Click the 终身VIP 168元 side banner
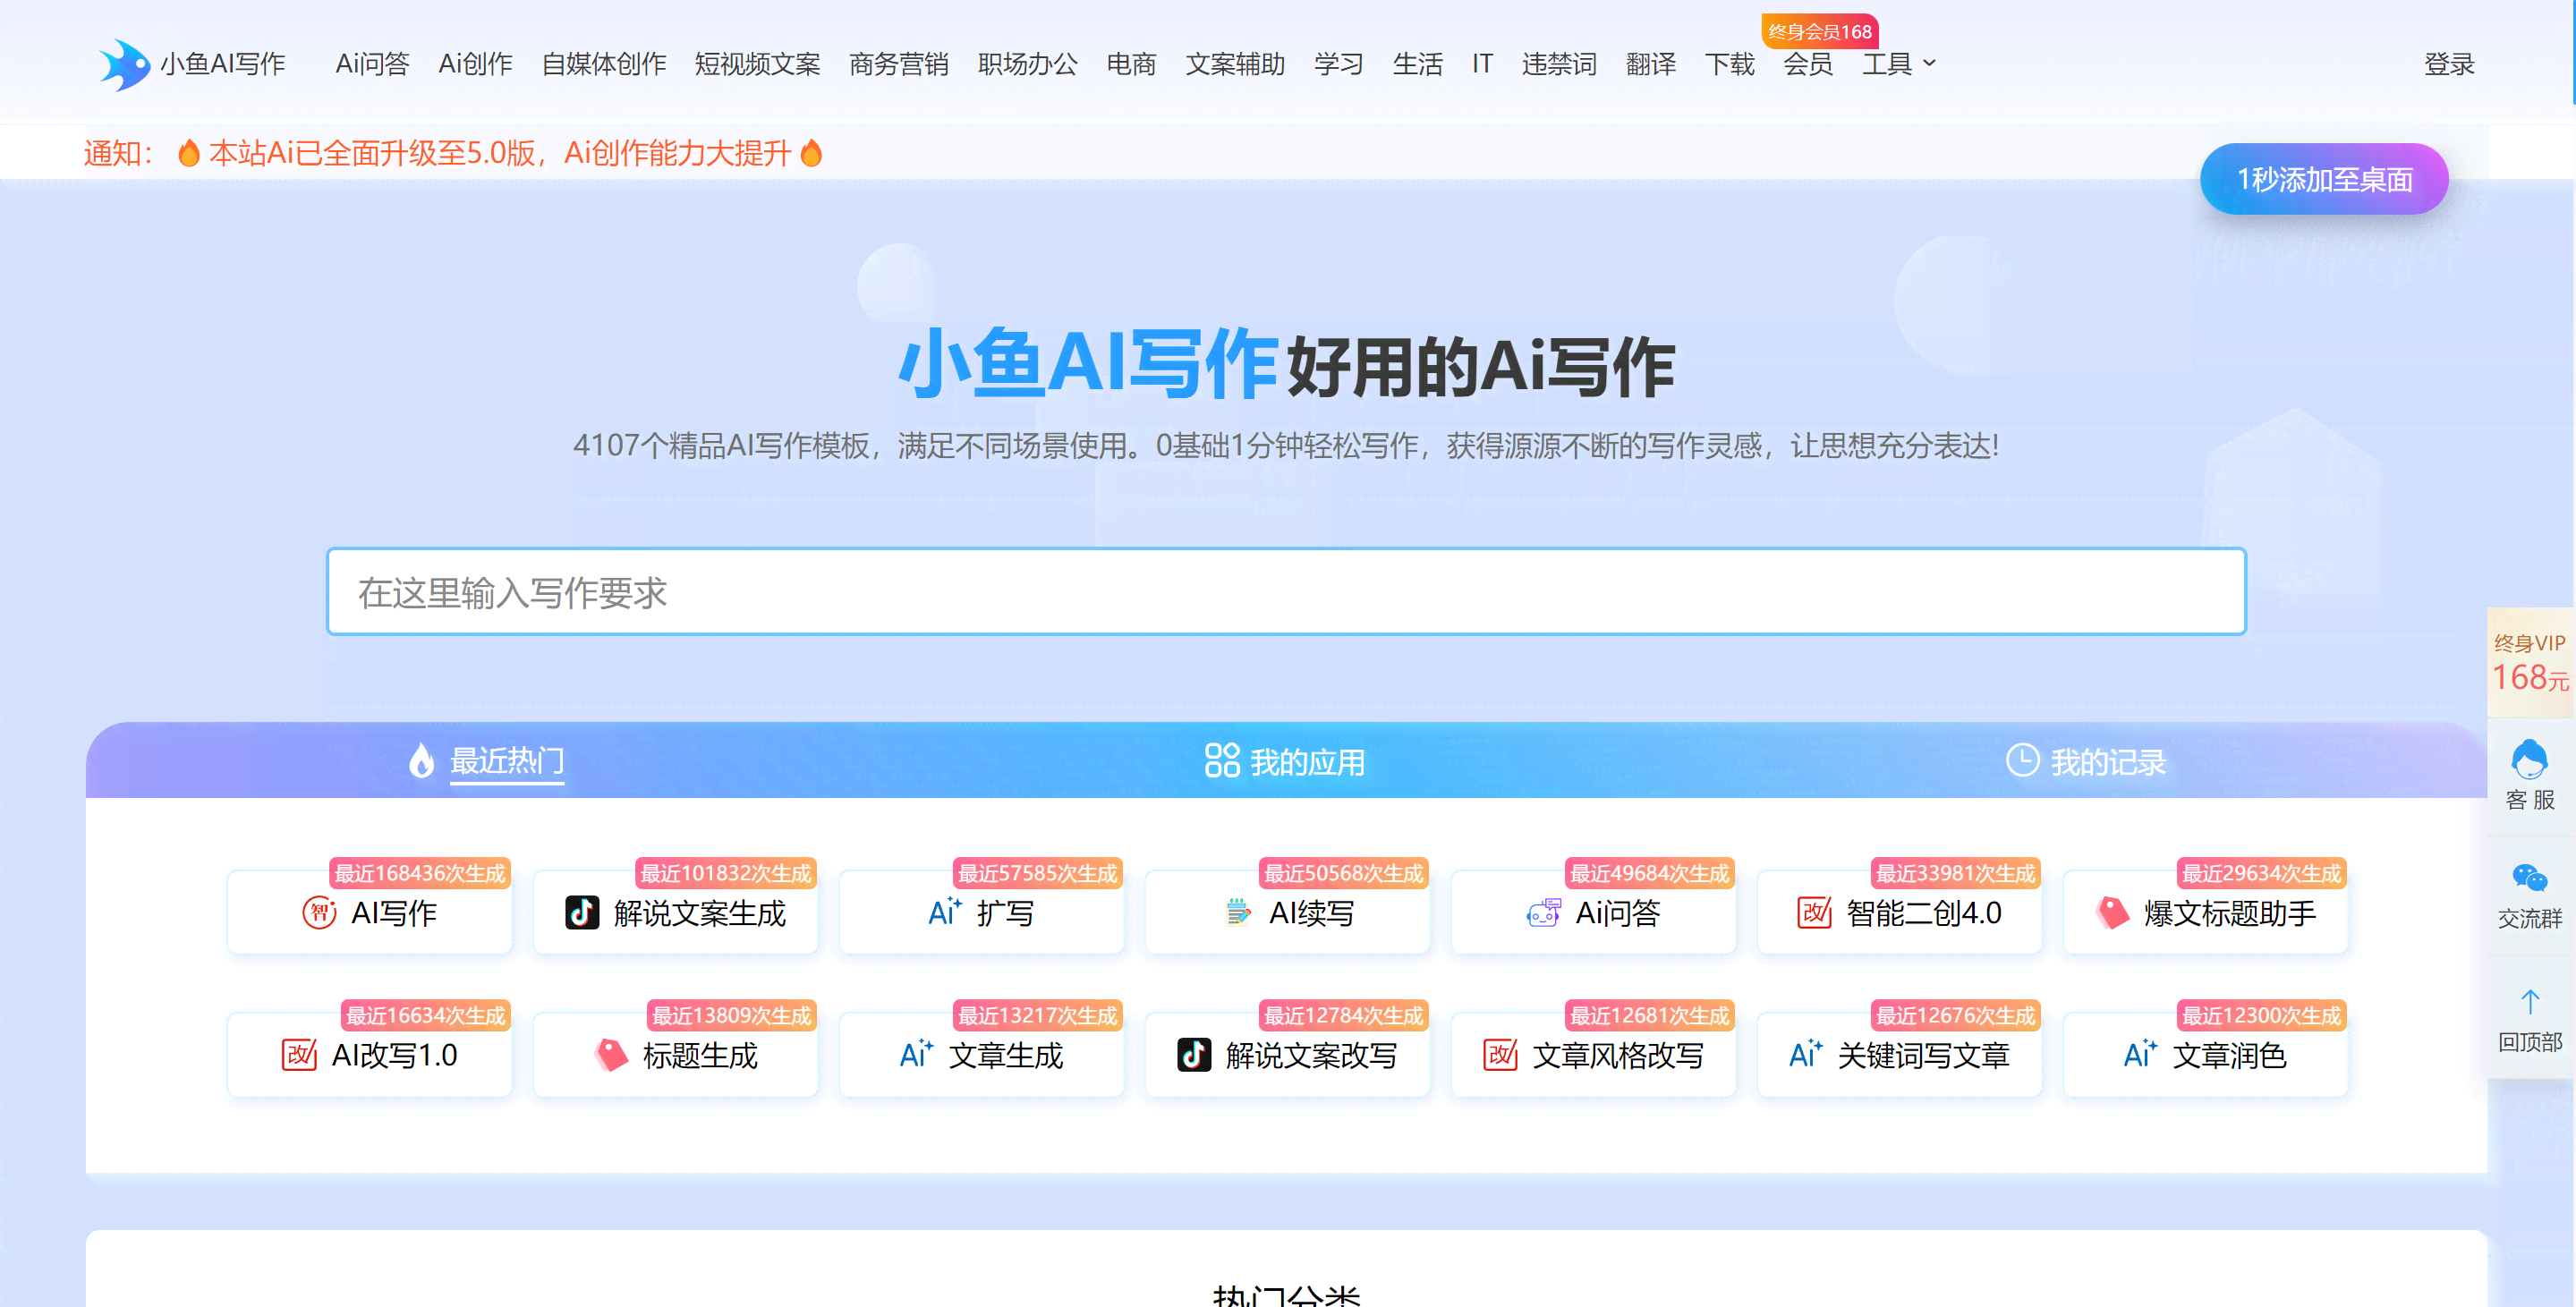Screen dimensions: 2576x1307 (2530, 662)
